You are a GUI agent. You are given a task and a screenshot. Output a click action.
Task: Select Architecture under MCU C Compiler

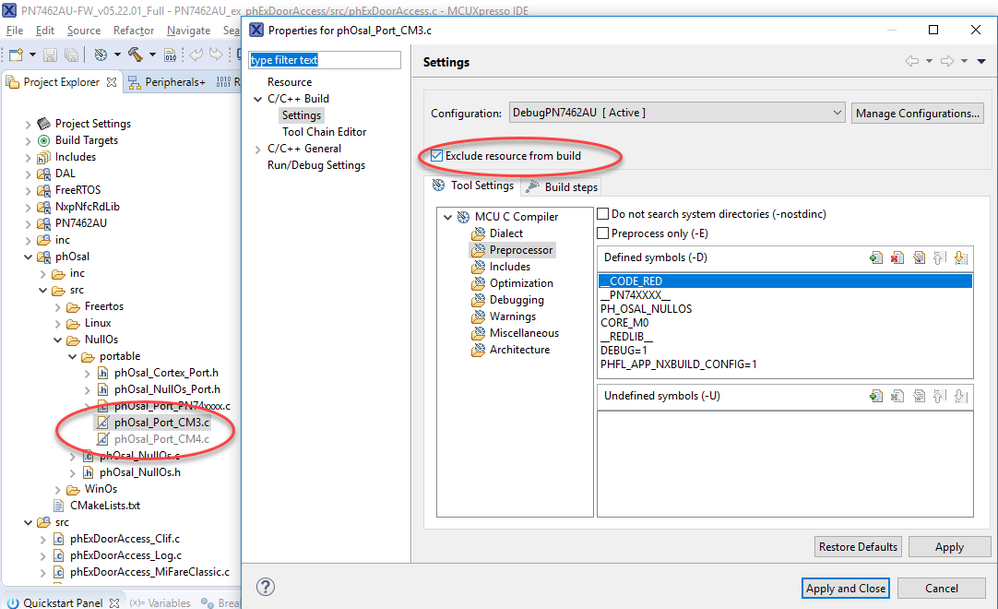(519, 349)
